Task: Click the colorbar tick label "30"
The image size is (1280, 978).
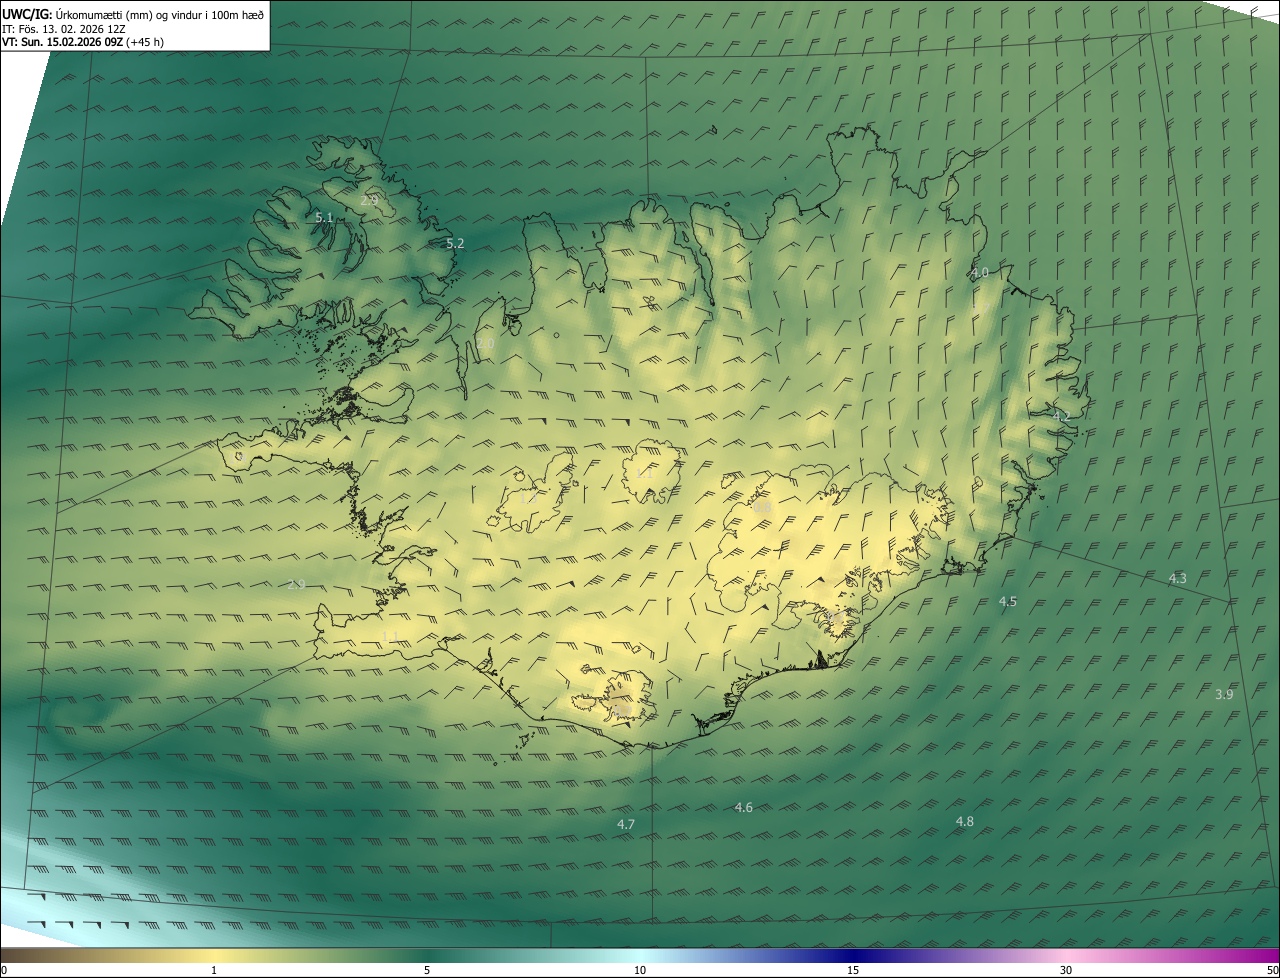Action: [1066, 970]
